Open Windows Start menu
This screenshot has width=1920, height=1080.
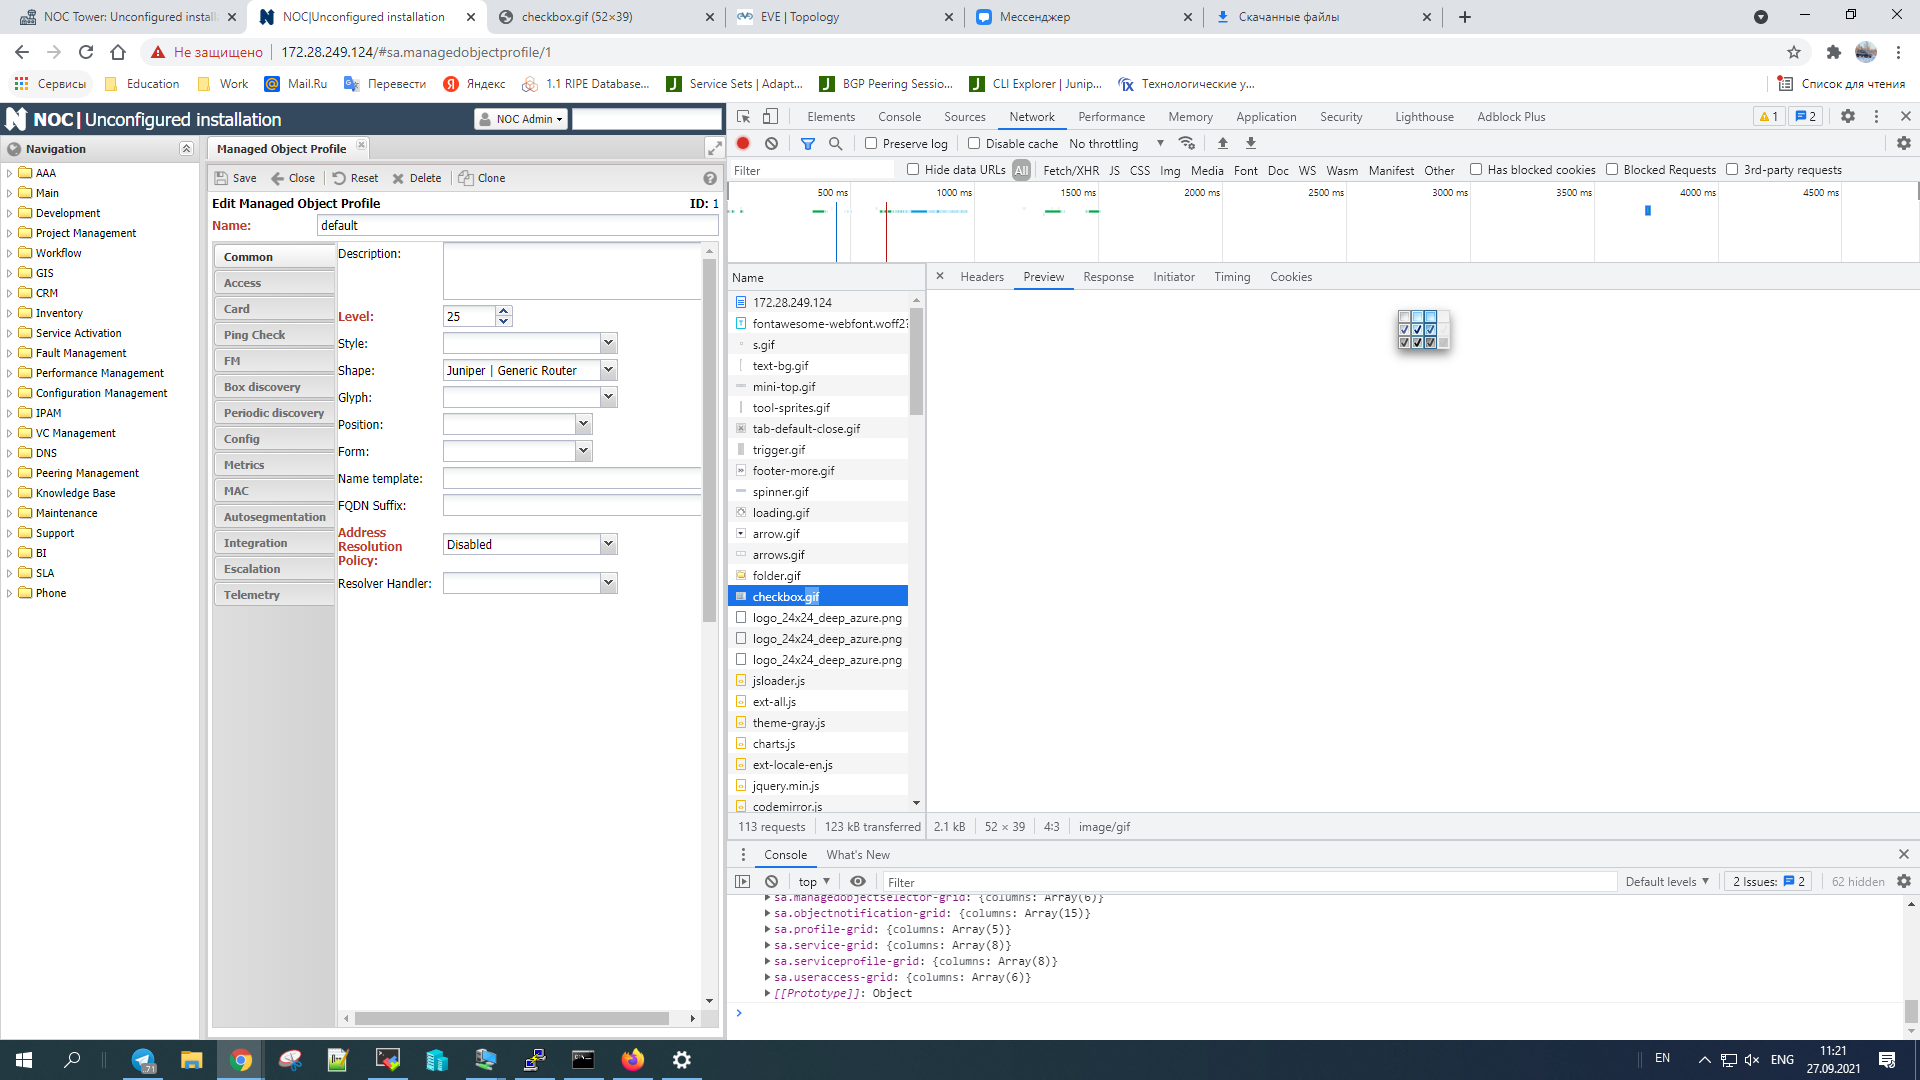tap(24, 1060)
